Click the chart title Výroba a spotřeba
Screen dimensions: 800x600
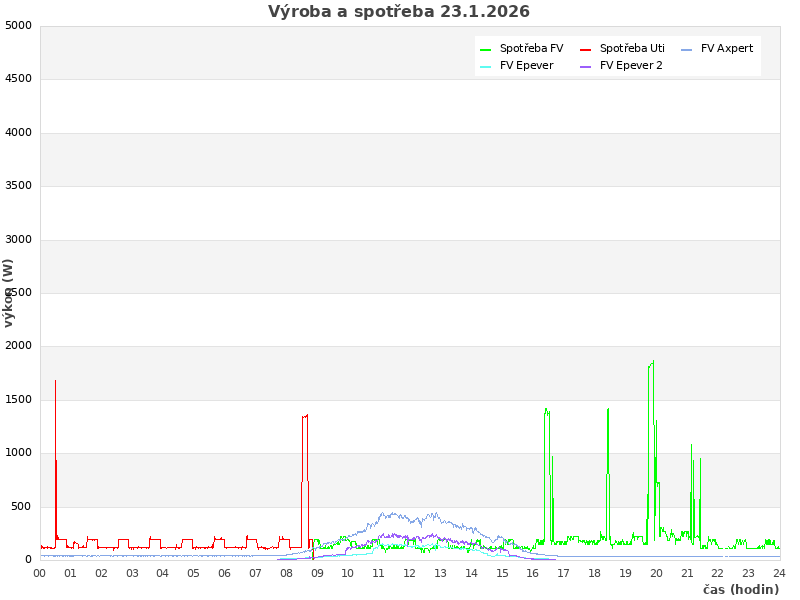pyautogui.click(x=399, y=12)
